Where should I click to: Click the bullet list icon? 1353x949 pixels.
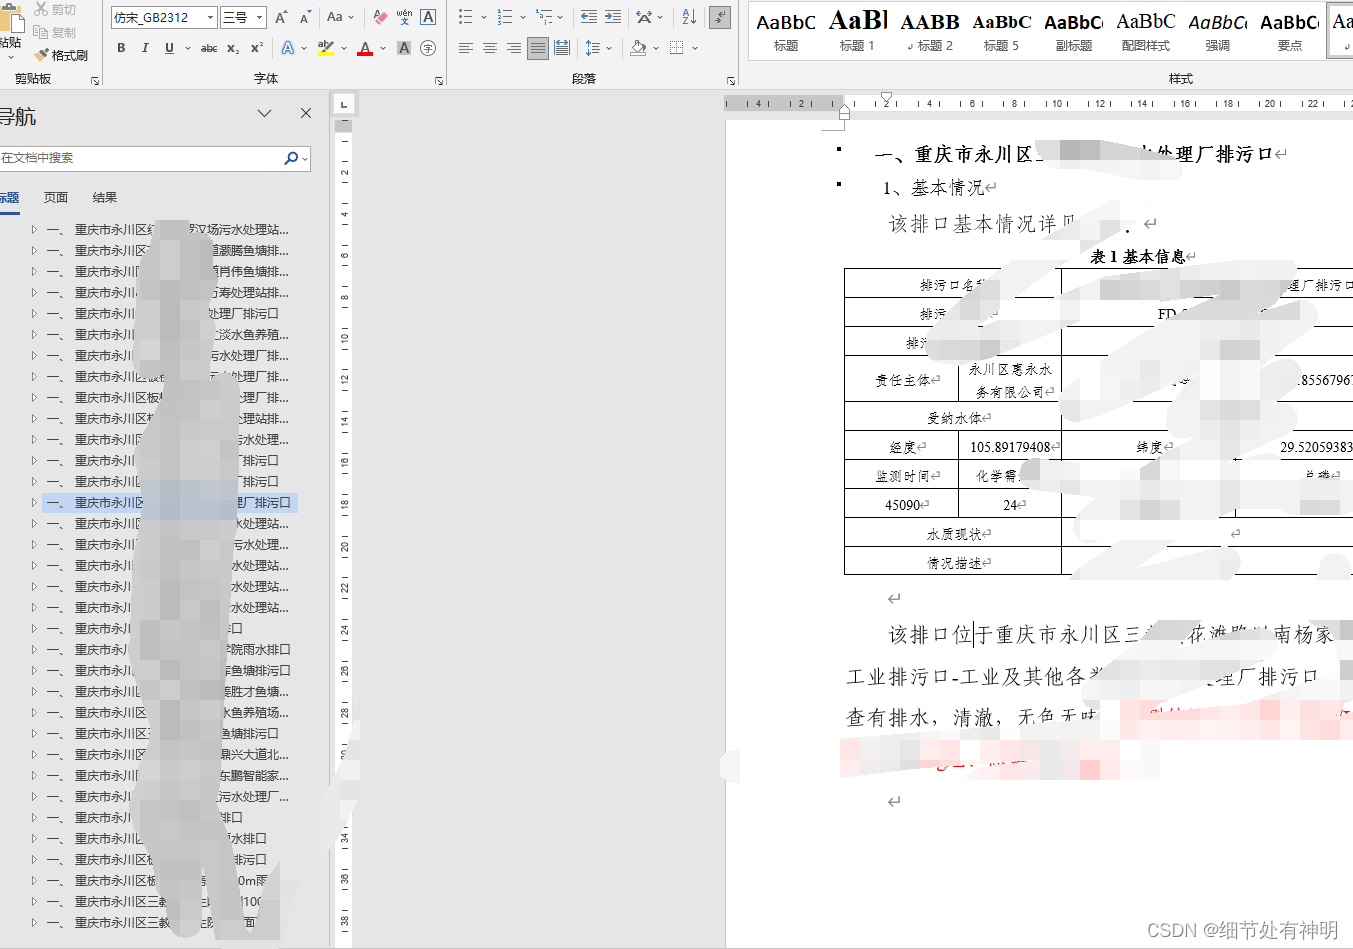coord(465,17)
